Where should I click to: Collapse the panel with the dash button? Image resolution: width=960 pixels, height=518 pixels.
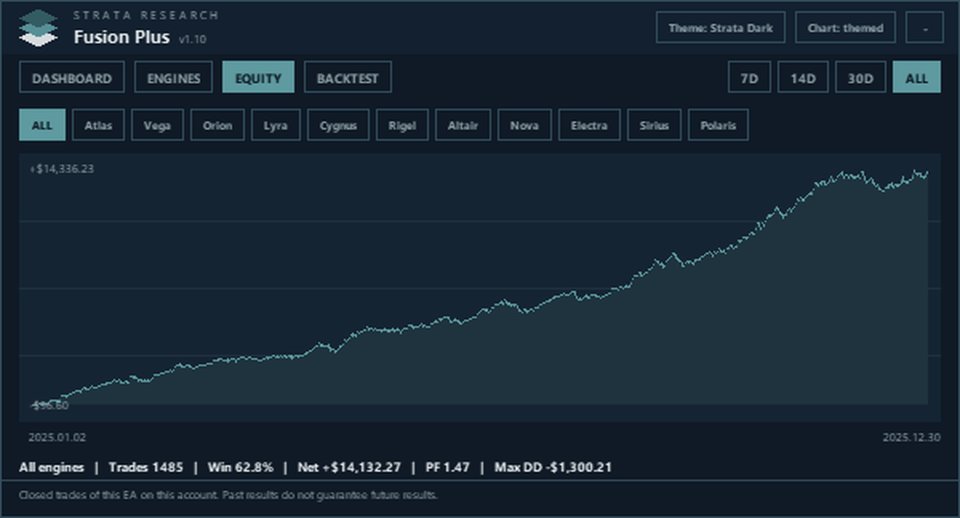pos(924,28)
